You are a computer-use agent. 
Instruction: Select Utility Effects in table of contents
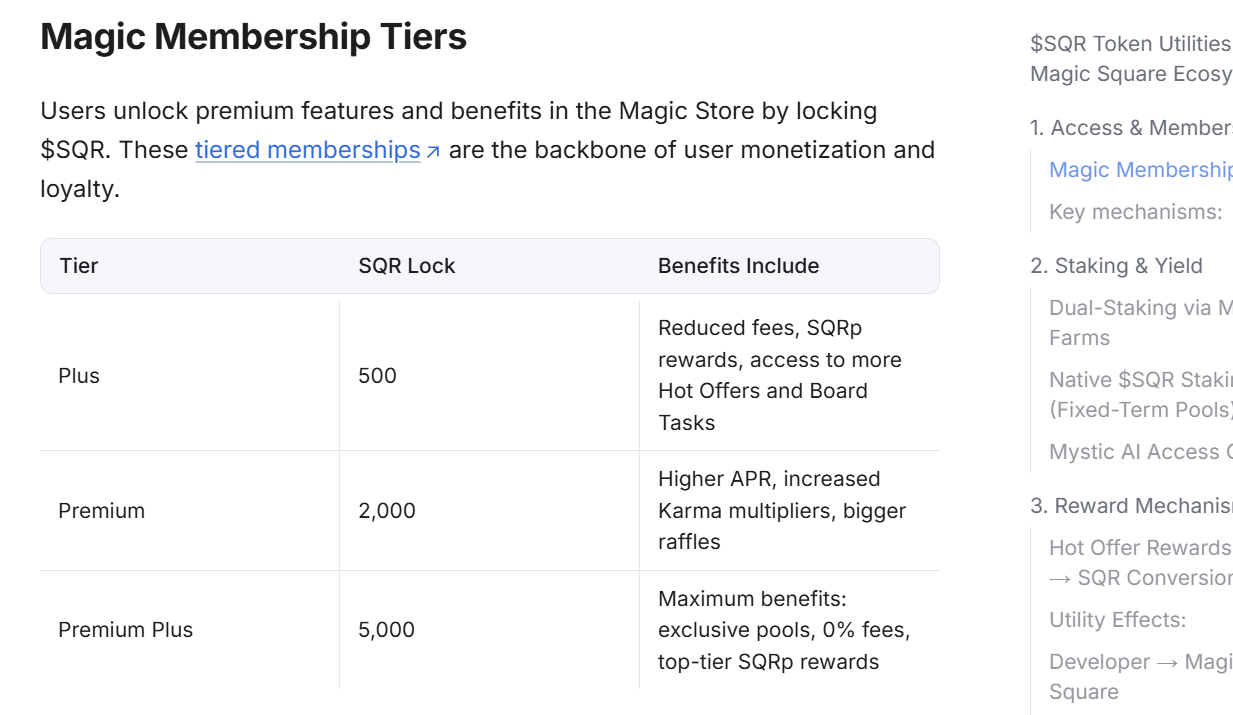[1117, 620]
